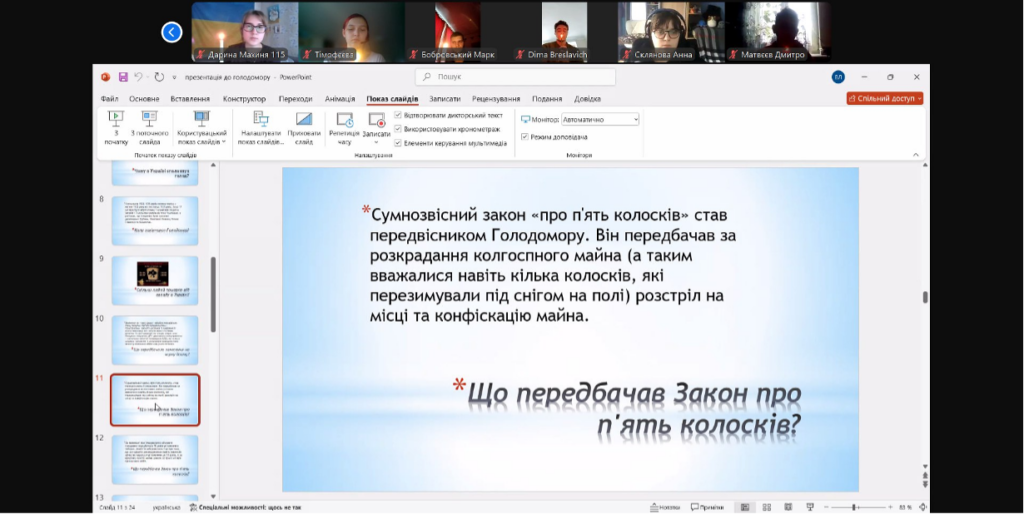Redo action in quick access toolbar
Viewport: 1024px width, 514px height.
pyautogui.click(x=159, y=77)
